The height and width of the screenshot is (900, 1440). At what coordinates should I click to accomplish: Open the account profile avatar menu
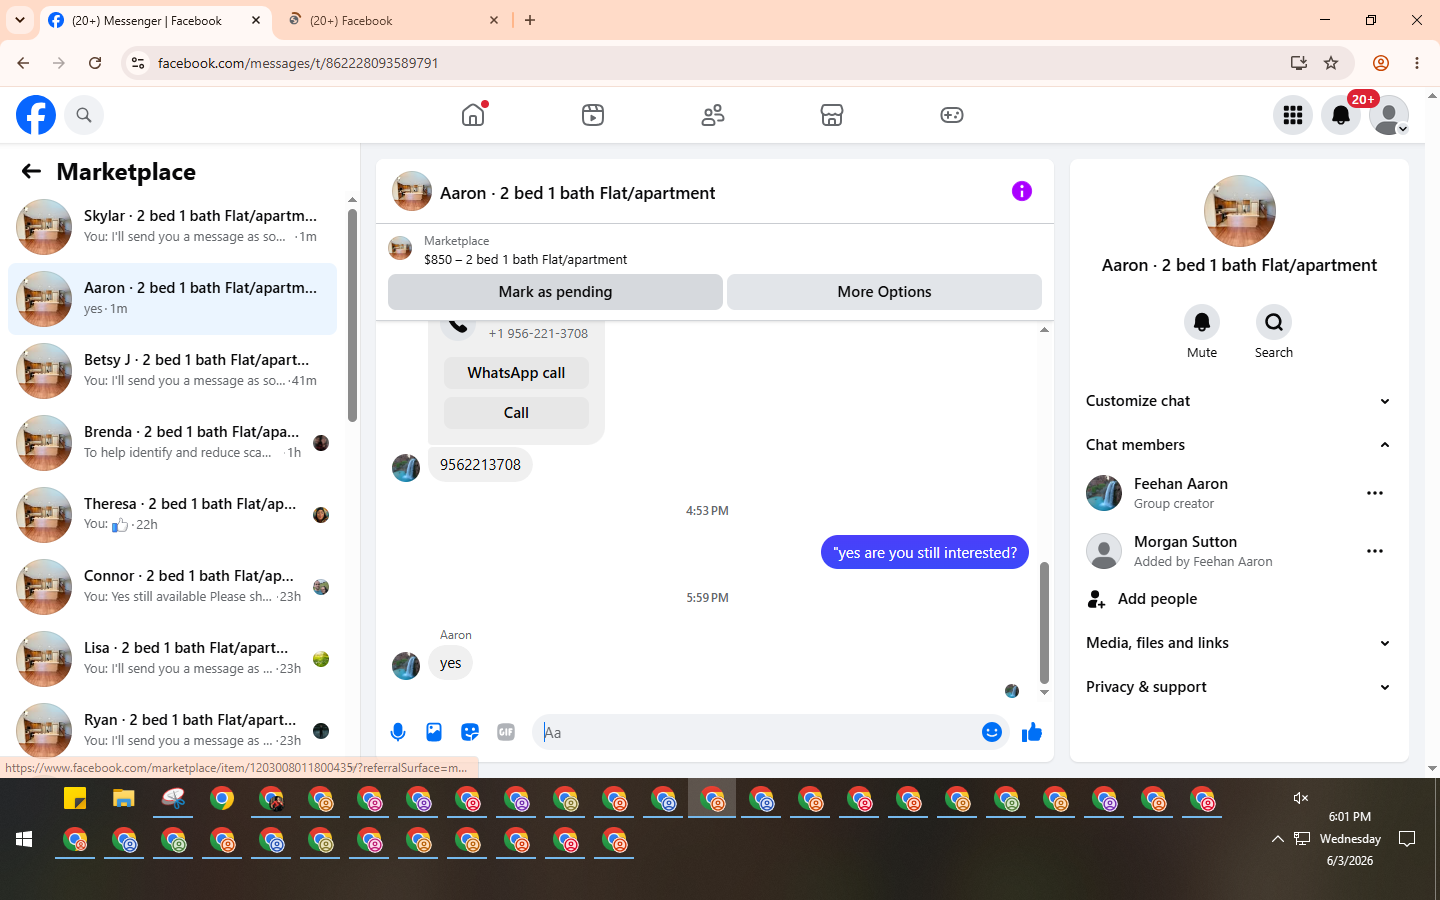pos(1389,115)
